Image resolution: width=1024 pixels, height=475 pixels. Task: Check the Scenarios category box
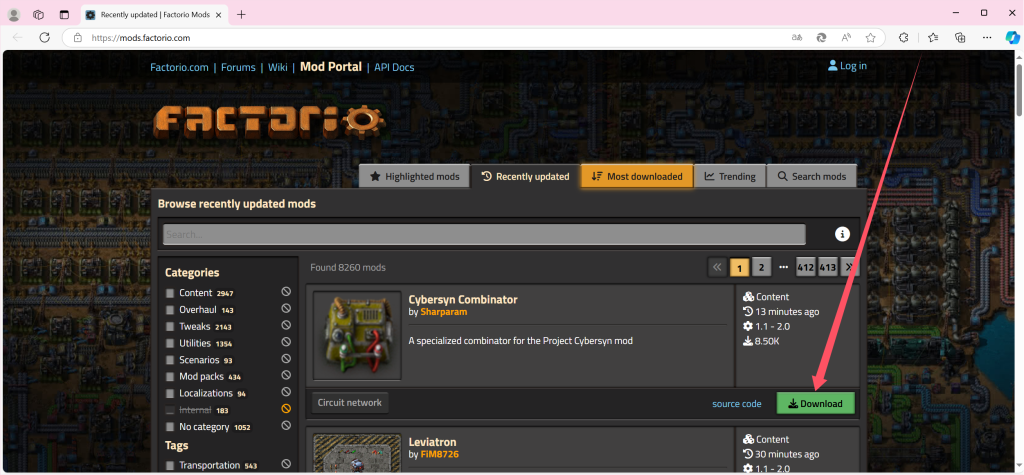(x=170, y=361)
